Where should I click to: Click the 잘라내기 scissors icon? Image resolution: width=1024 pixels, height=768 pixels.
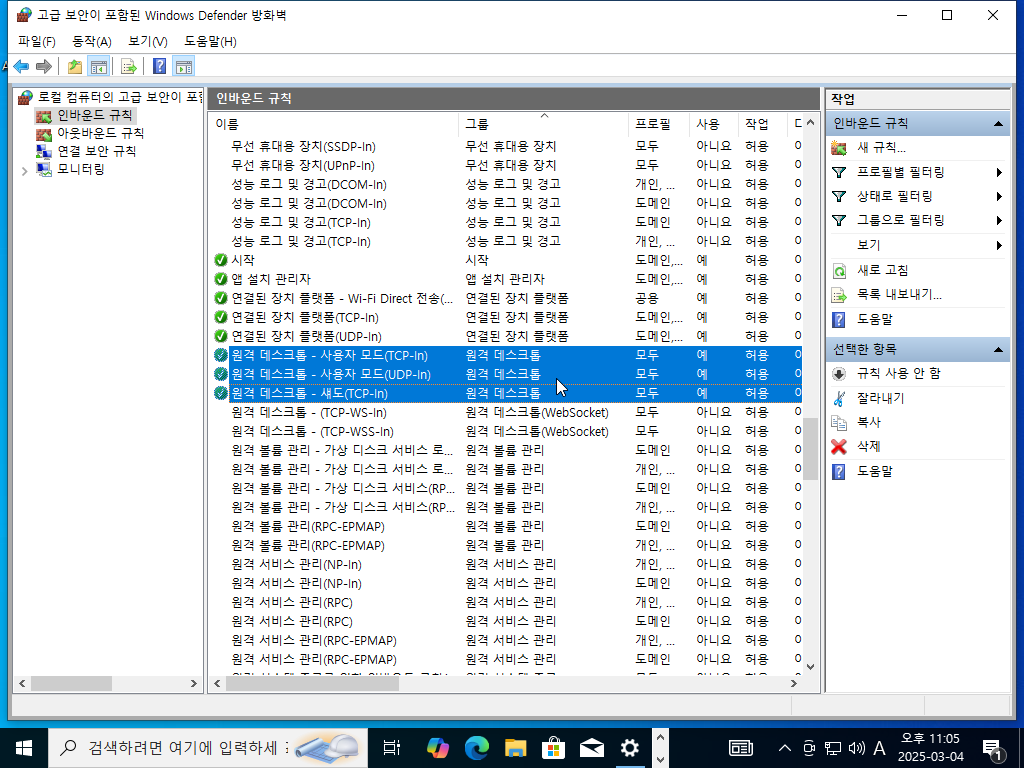839,398
